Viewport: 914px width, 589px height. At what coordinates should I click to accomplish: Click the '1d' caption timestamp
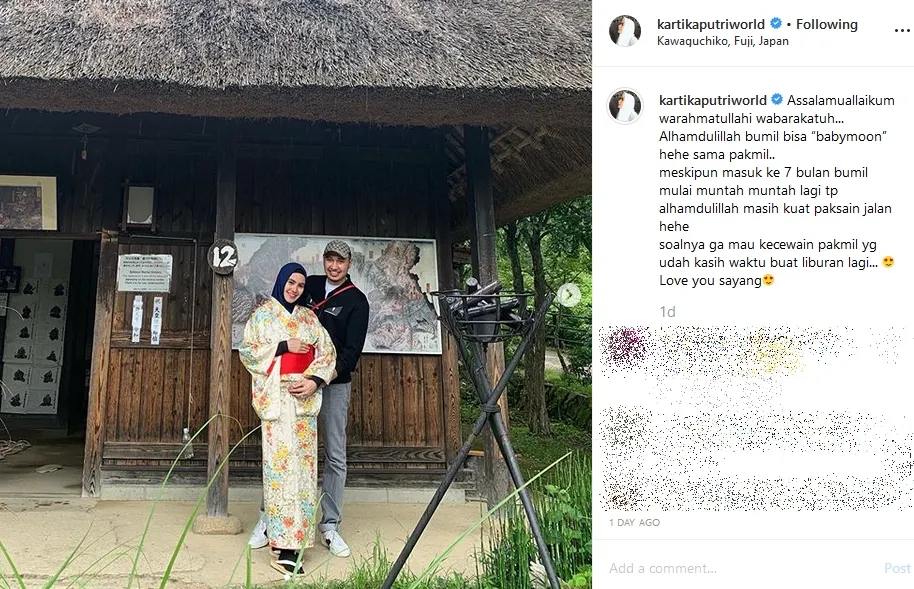coord(667,312)
